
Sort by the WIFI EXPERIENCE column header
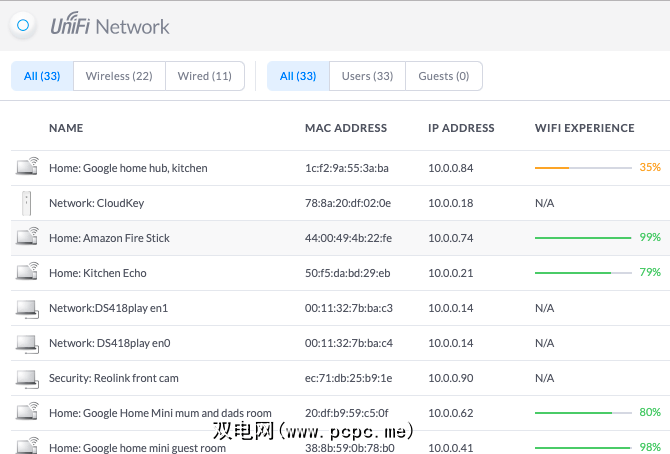tap(585, 128)
